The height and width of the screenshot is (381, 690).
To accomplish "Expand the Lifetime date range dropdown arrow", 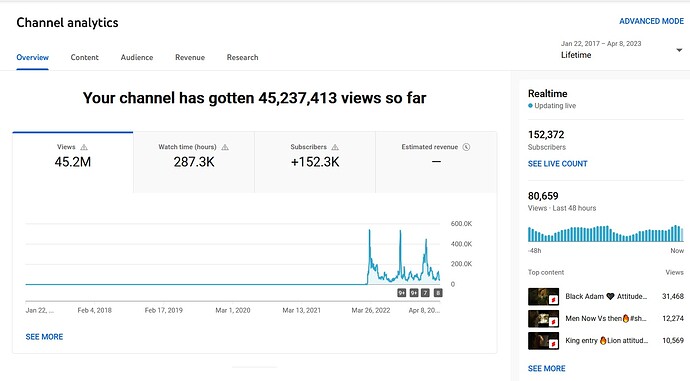I will click(679, 50).
